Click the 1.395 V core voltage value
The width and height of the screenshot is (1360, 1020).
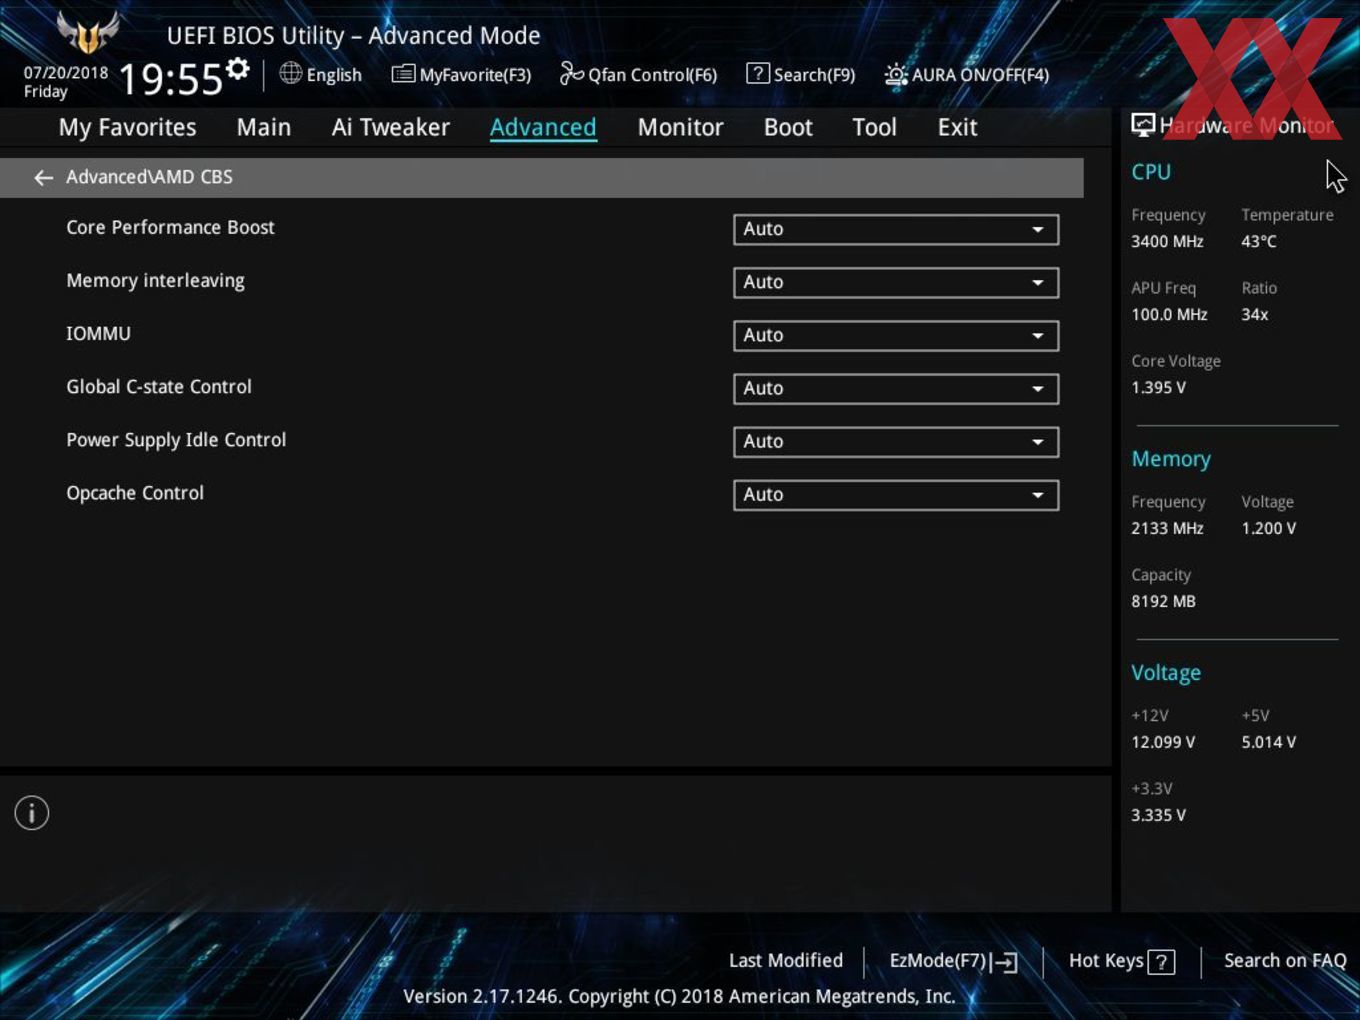1158,387
